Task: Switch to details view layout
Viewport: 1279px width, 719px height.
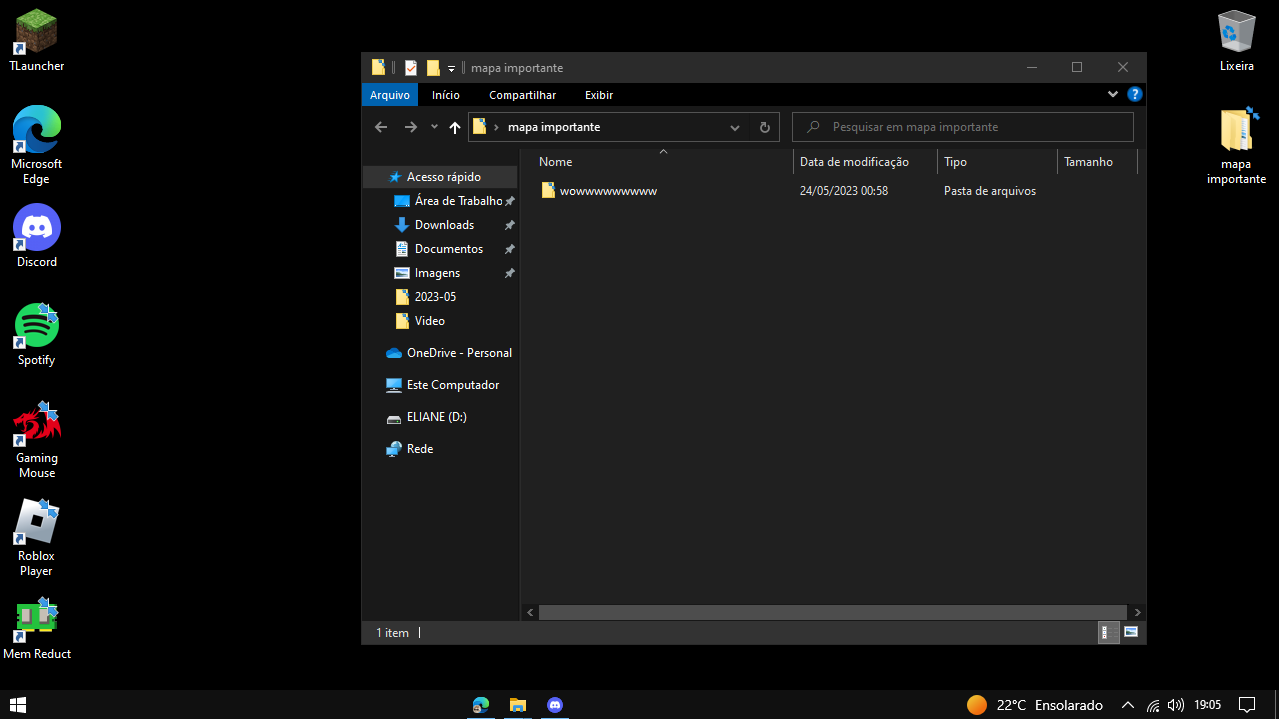Action: (1109, 632)
